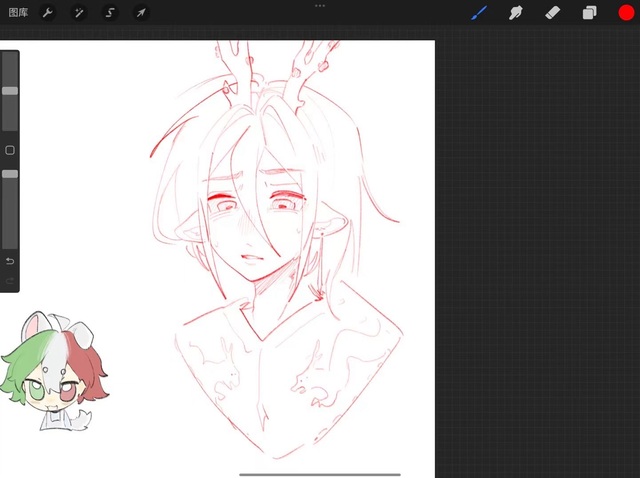Click the brush opacity slider handle

pos(10,174)
